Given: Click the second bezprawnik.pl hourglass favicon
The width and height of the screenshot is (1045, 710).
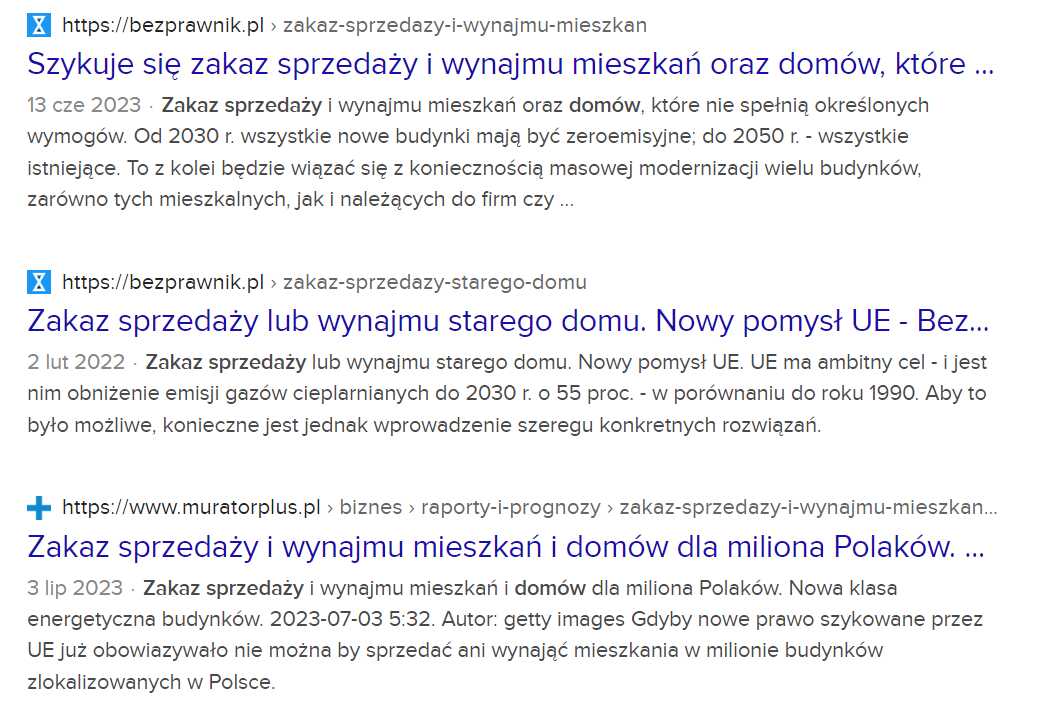Looking at the screenshot, I should (39, 282).
